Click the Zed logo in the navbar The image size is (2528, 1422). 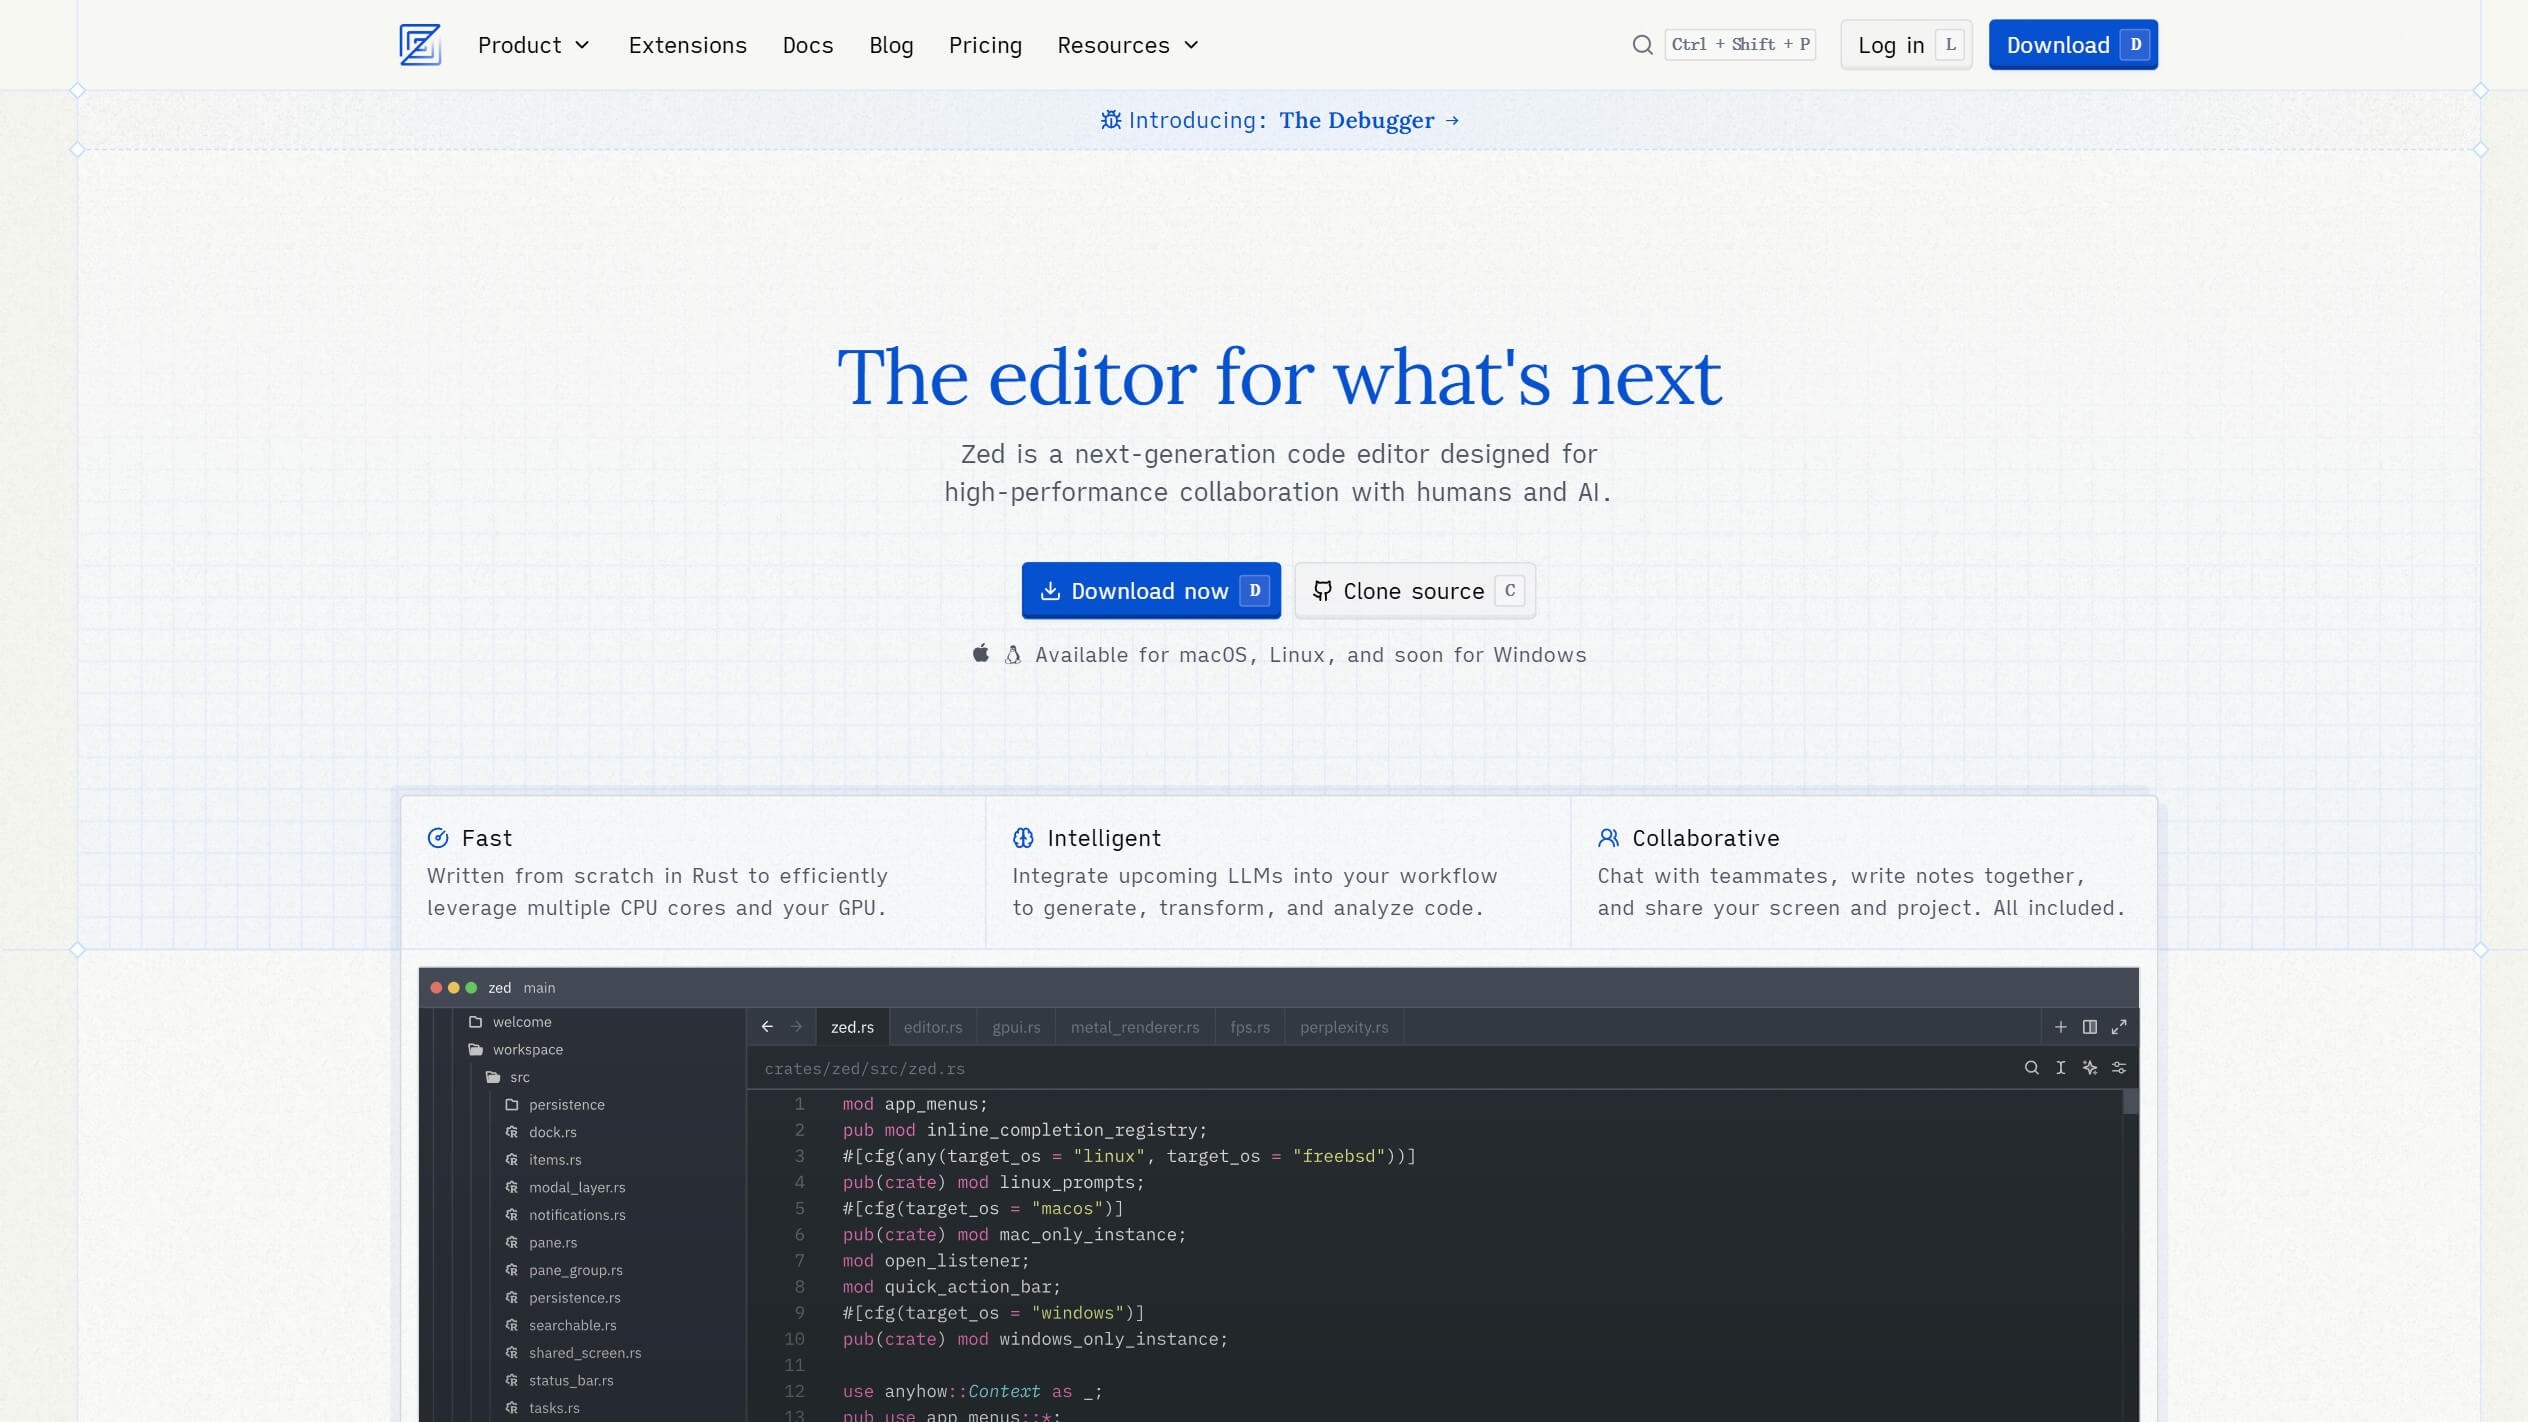pyautogui.click(x=420, y=45)
